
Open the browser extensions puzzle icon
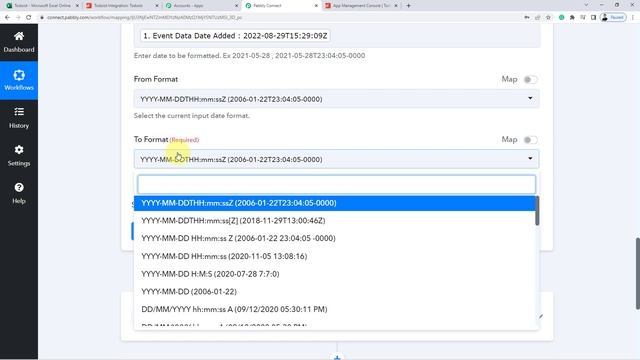coord(572,18)
